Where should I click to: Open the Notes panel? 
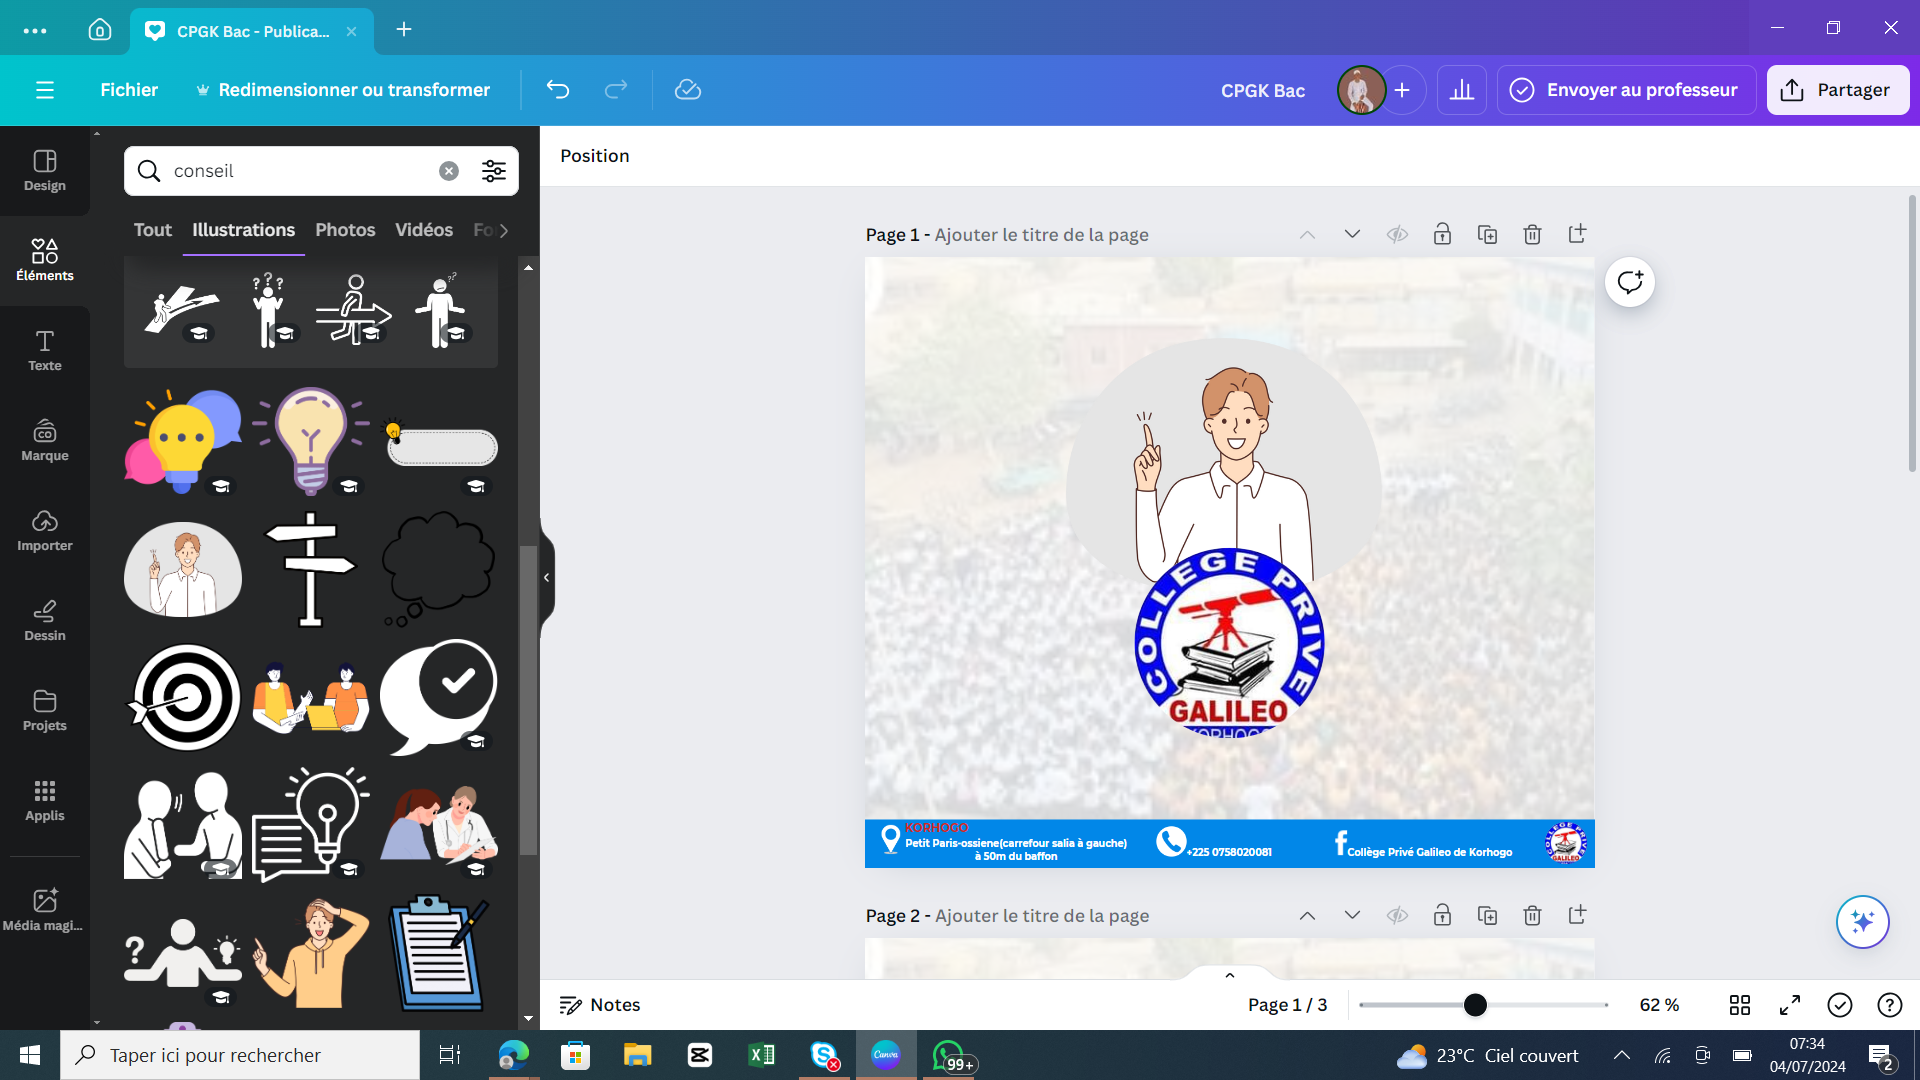coord(600,1005)
